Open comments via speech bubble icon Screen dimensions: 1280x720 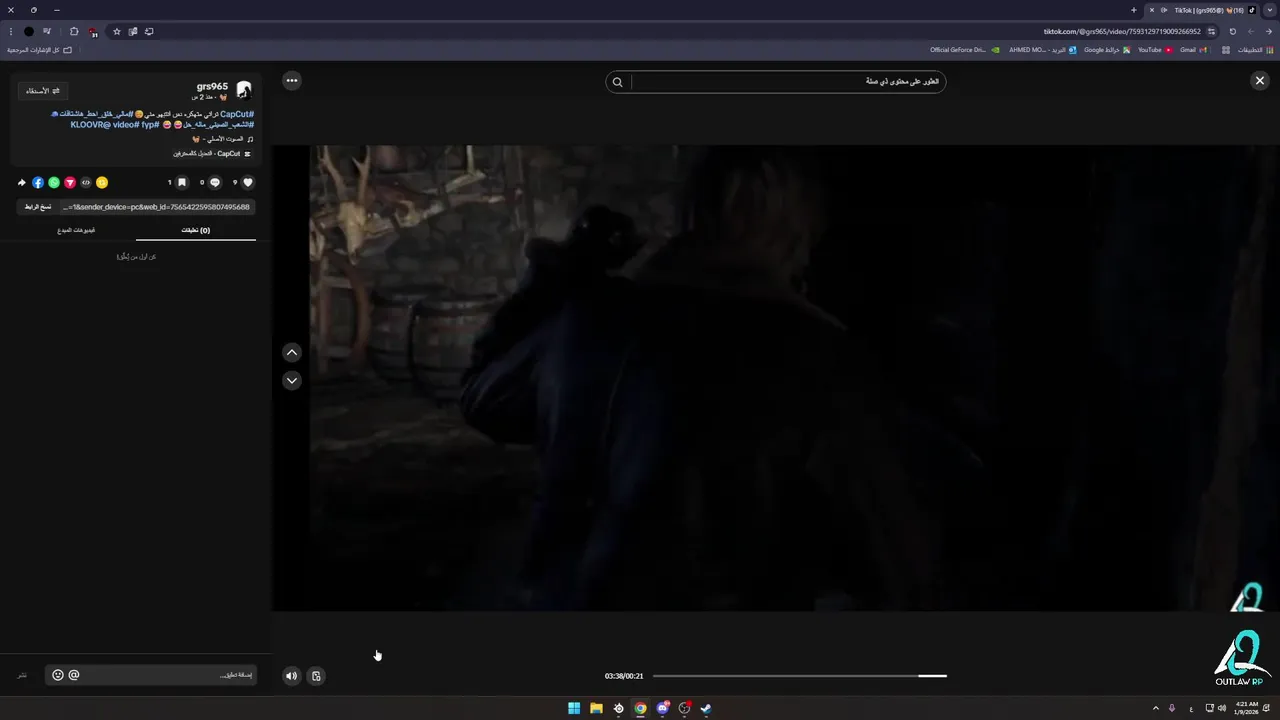215,183
